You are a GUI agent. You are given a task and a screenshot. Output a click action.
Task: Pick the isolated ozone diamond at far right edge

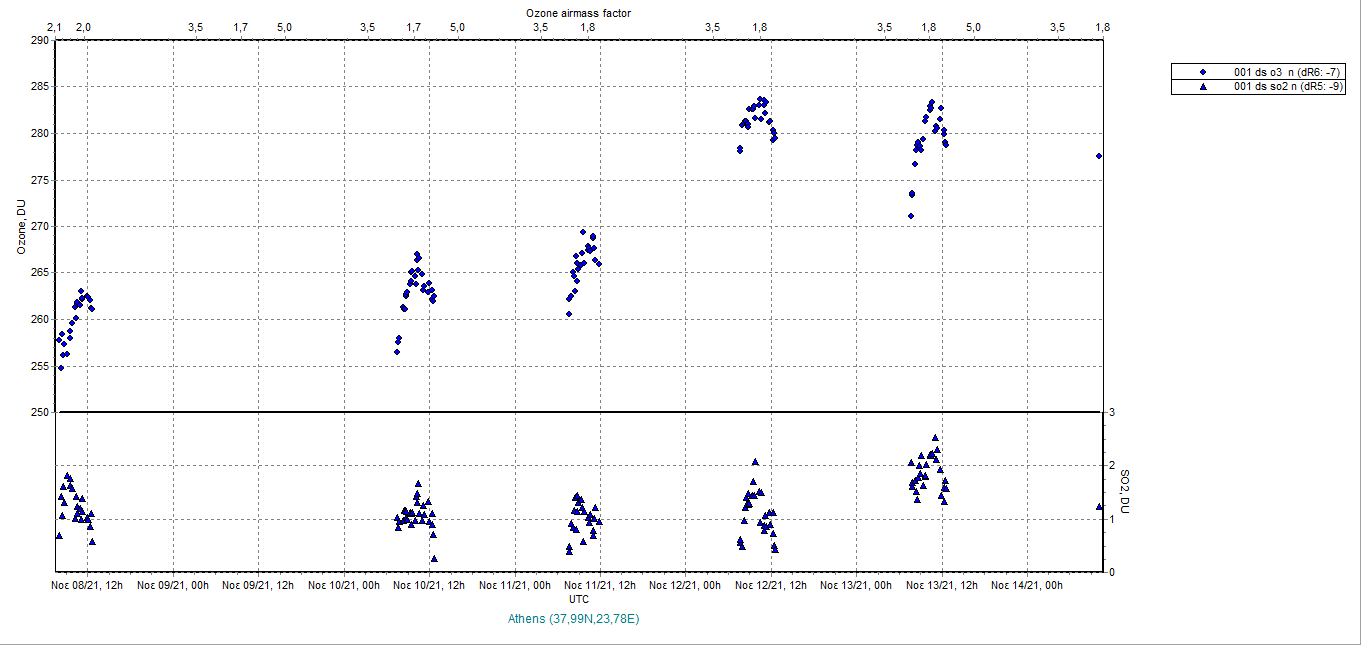point(1099,156)
